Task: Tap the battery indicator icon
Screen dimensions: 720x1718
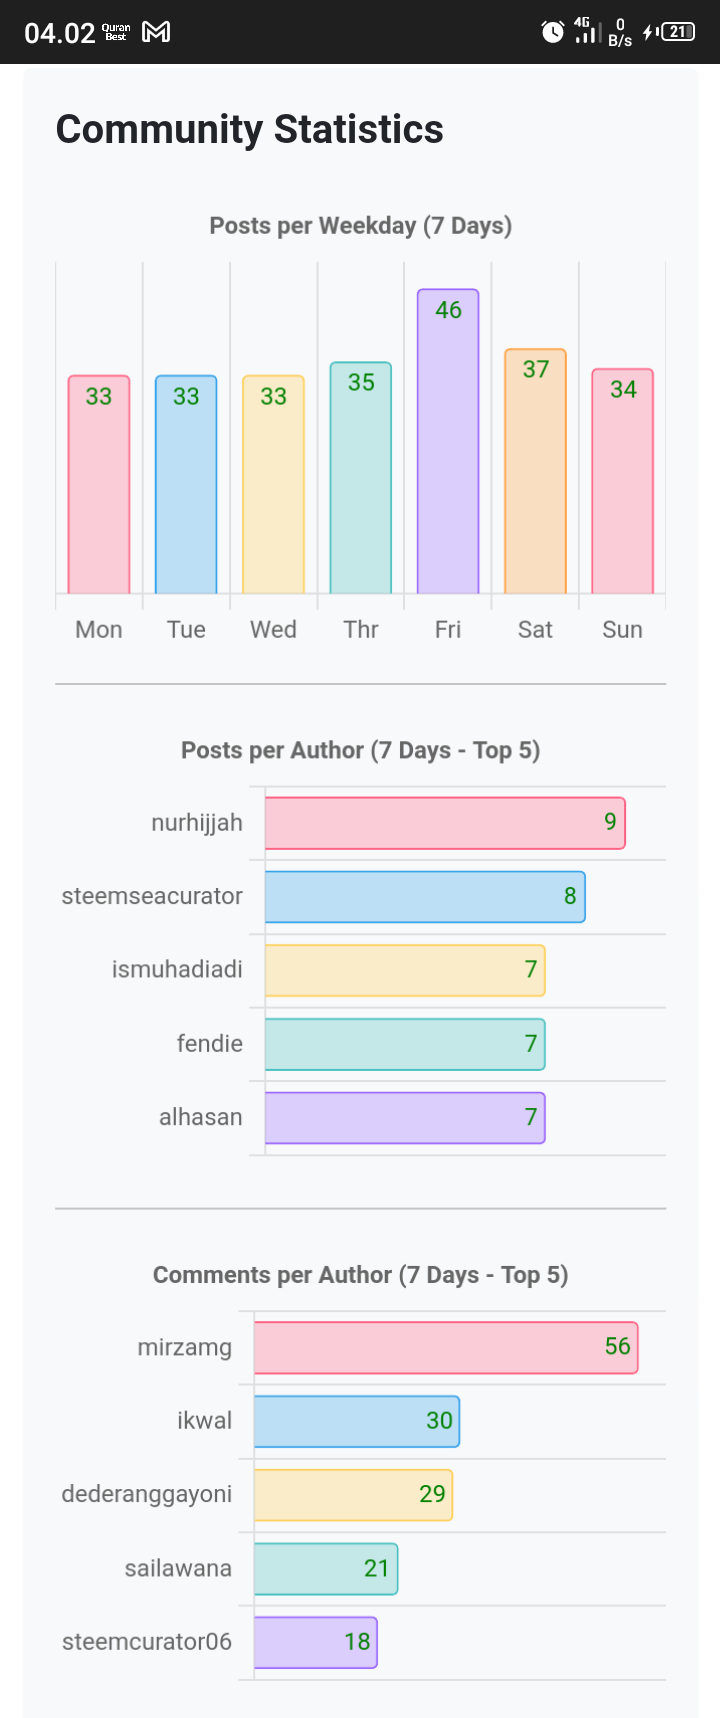Action: tap(677, 32)
